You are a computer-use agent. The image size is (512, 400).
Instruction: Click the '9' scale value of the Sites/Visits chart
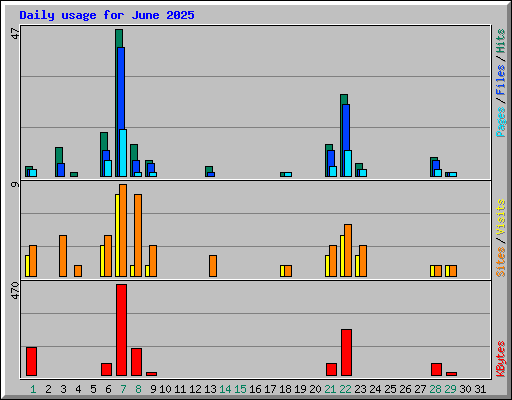15,184
